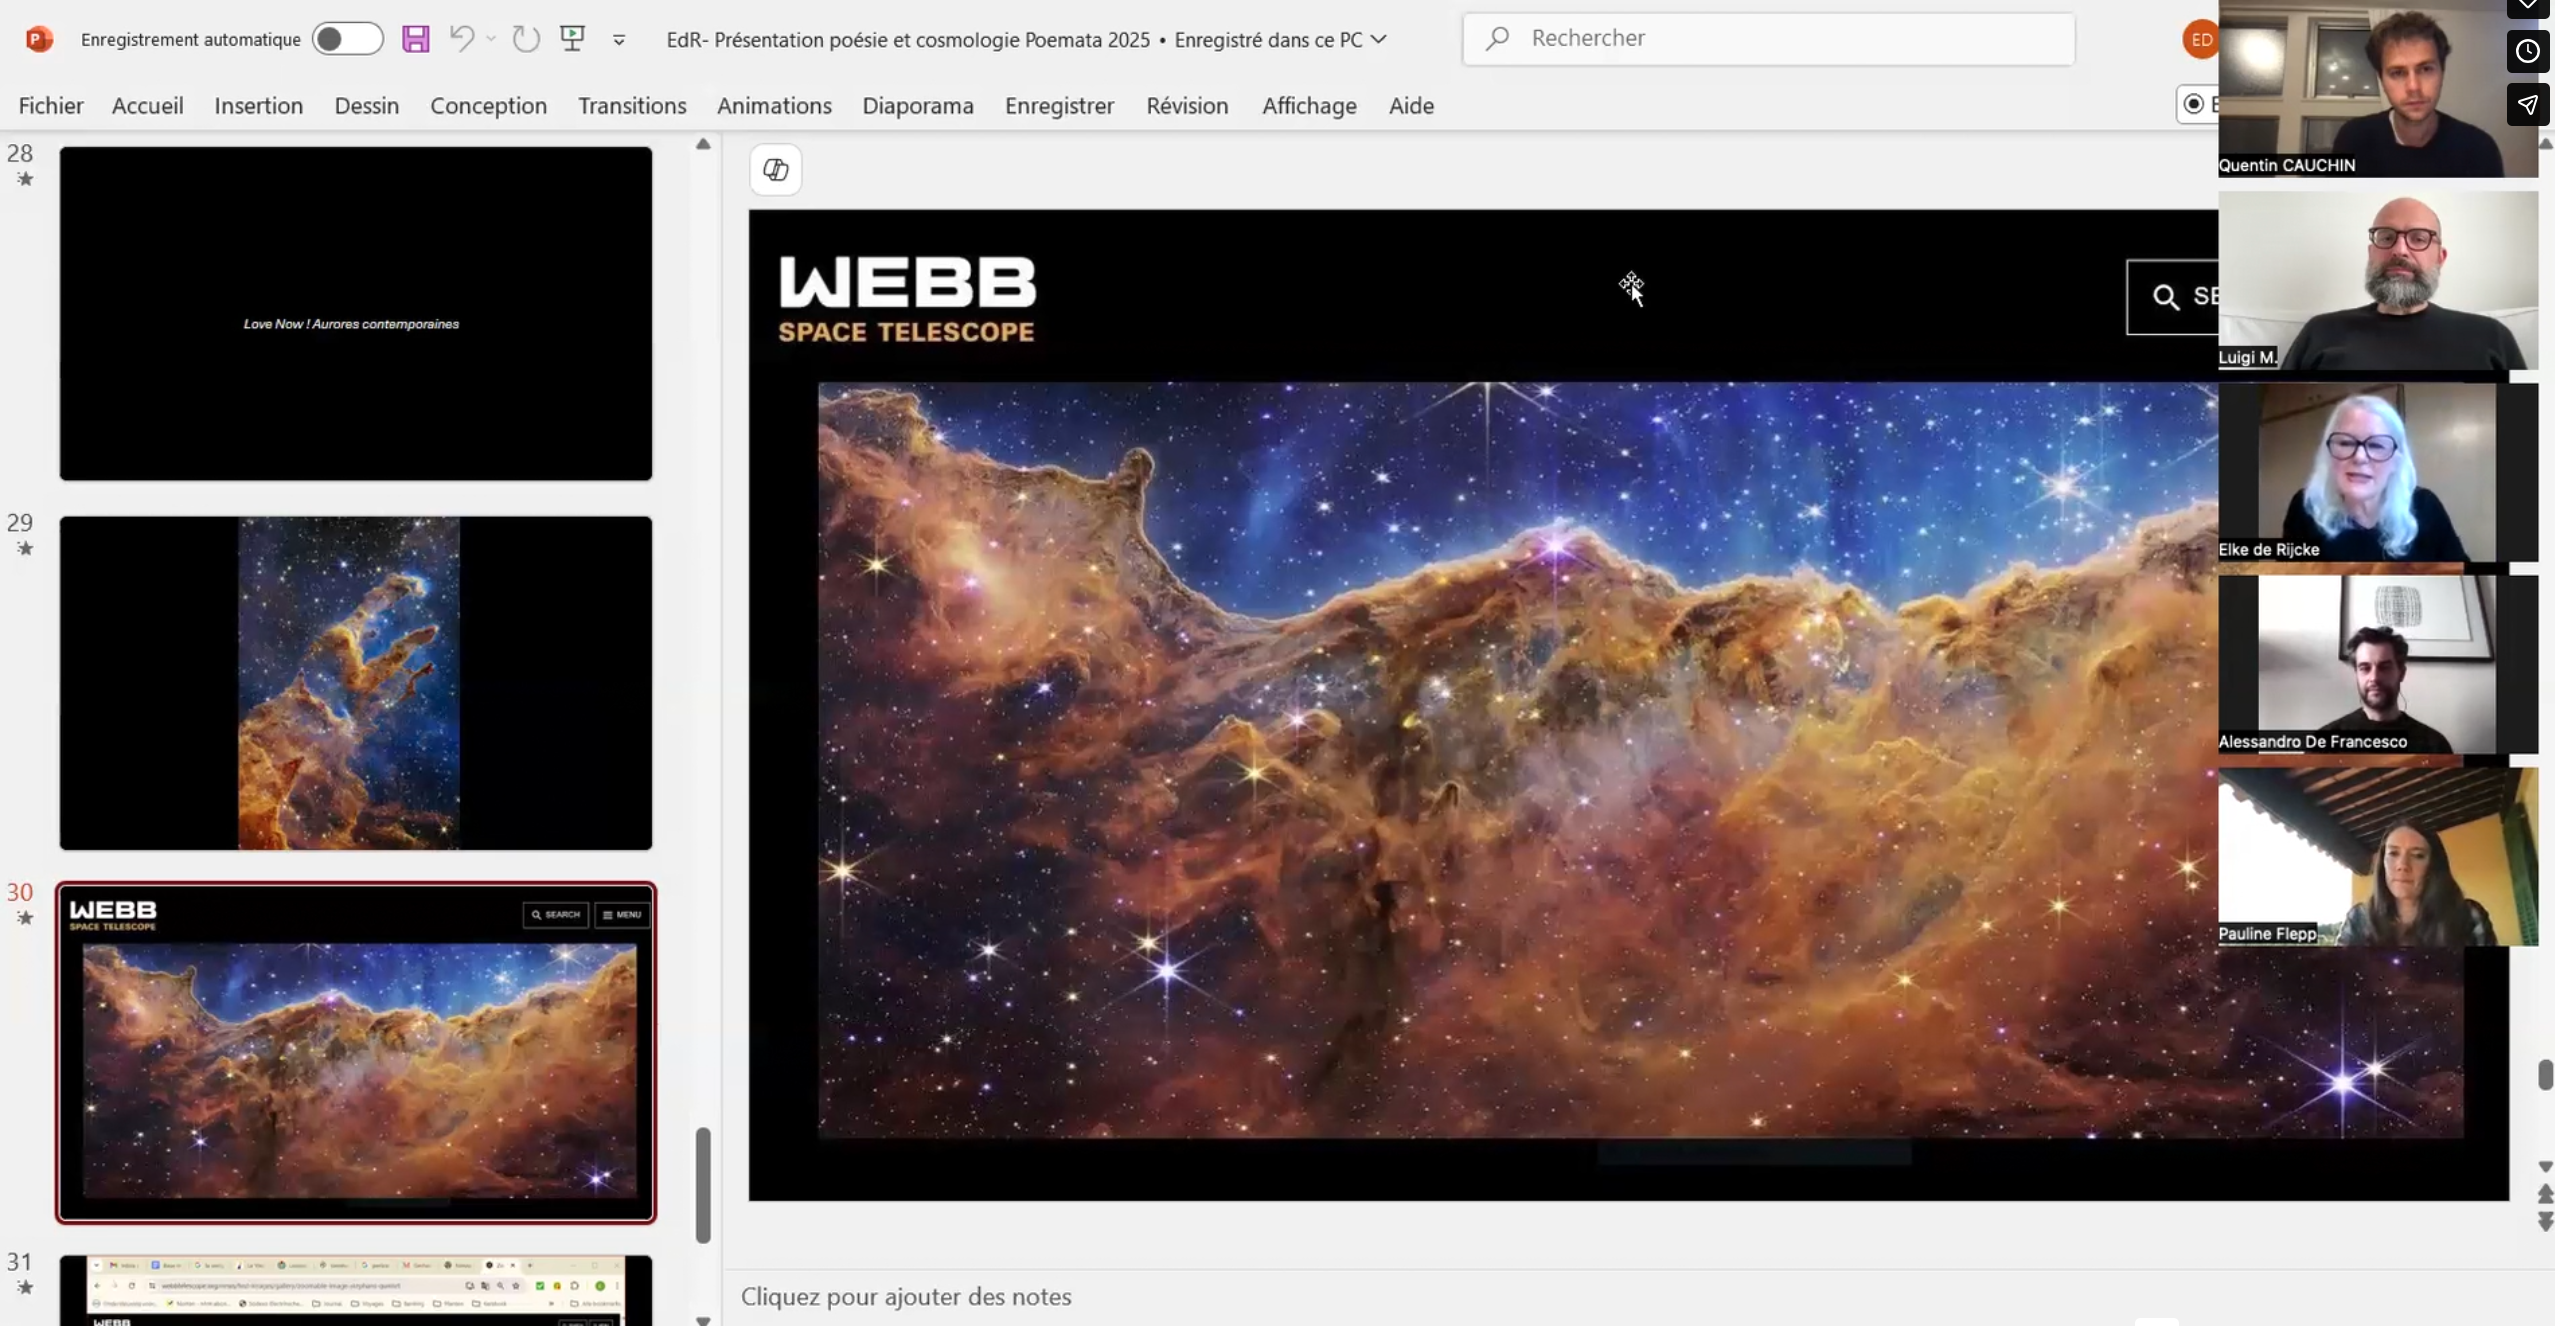
Task: Open the Dessin ribbon tab
Action: coord(367,105)
